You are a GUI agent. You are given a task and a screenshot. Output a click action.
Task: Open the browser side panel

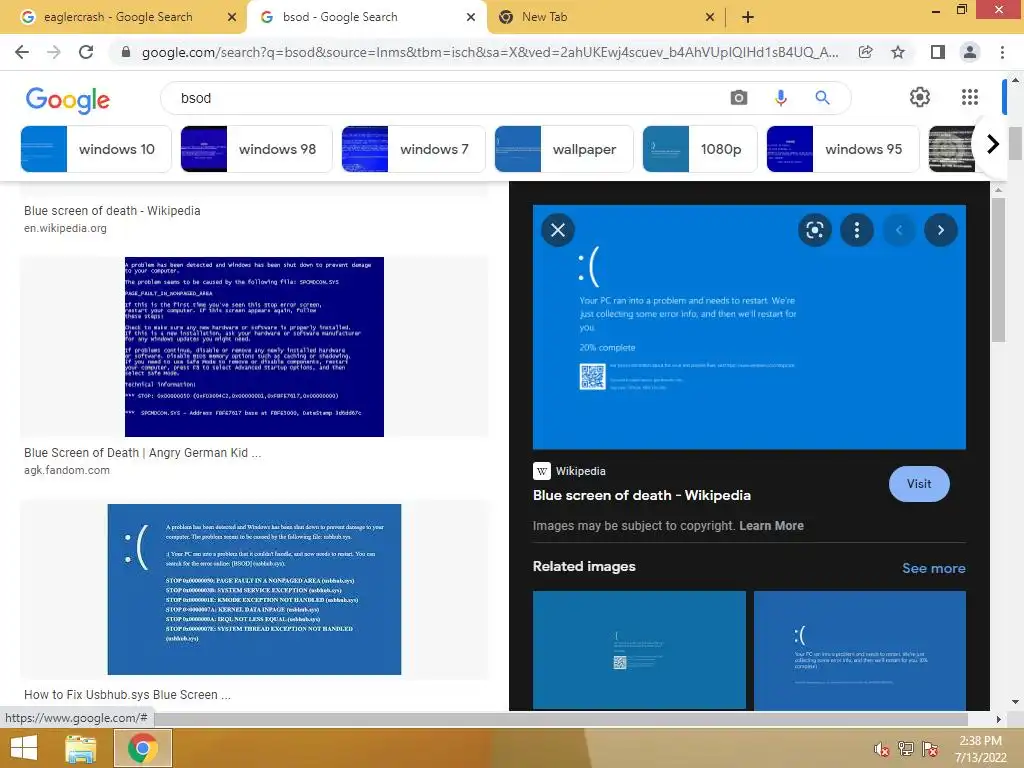click(x=938, y=52)
